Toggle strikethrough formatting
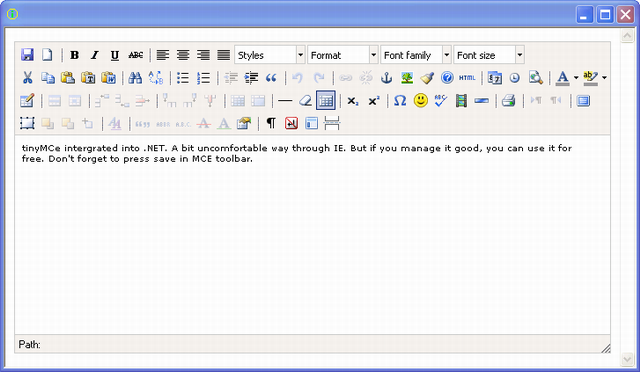Viewport: 640px width, 372px height. tap(136, 55)
